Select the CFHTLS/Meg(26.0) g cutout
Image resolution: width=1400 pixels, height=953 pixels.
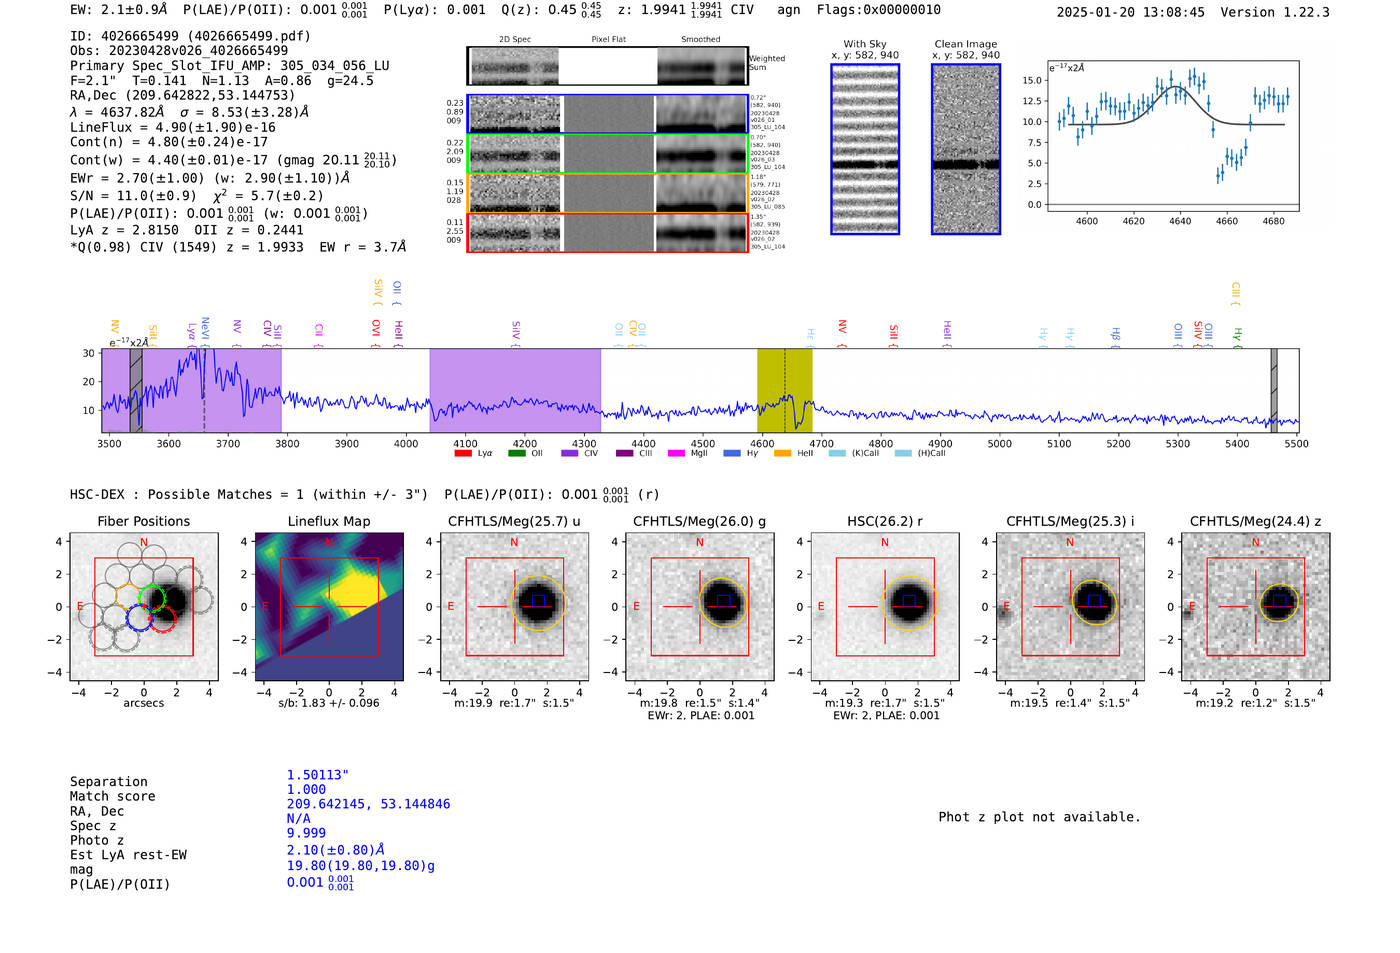(699, 606)
